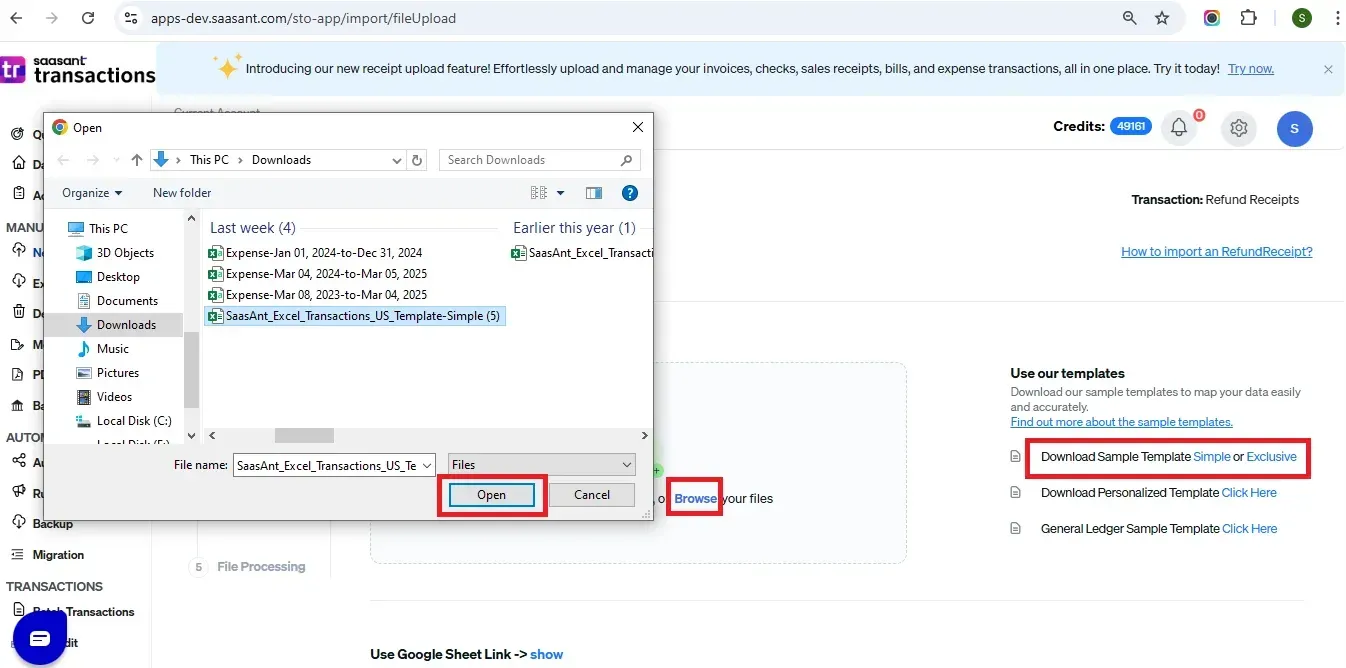The image size is (1346, 668).
Task: Open the Chrome three-dot menu
Action: pos(1336,18)
